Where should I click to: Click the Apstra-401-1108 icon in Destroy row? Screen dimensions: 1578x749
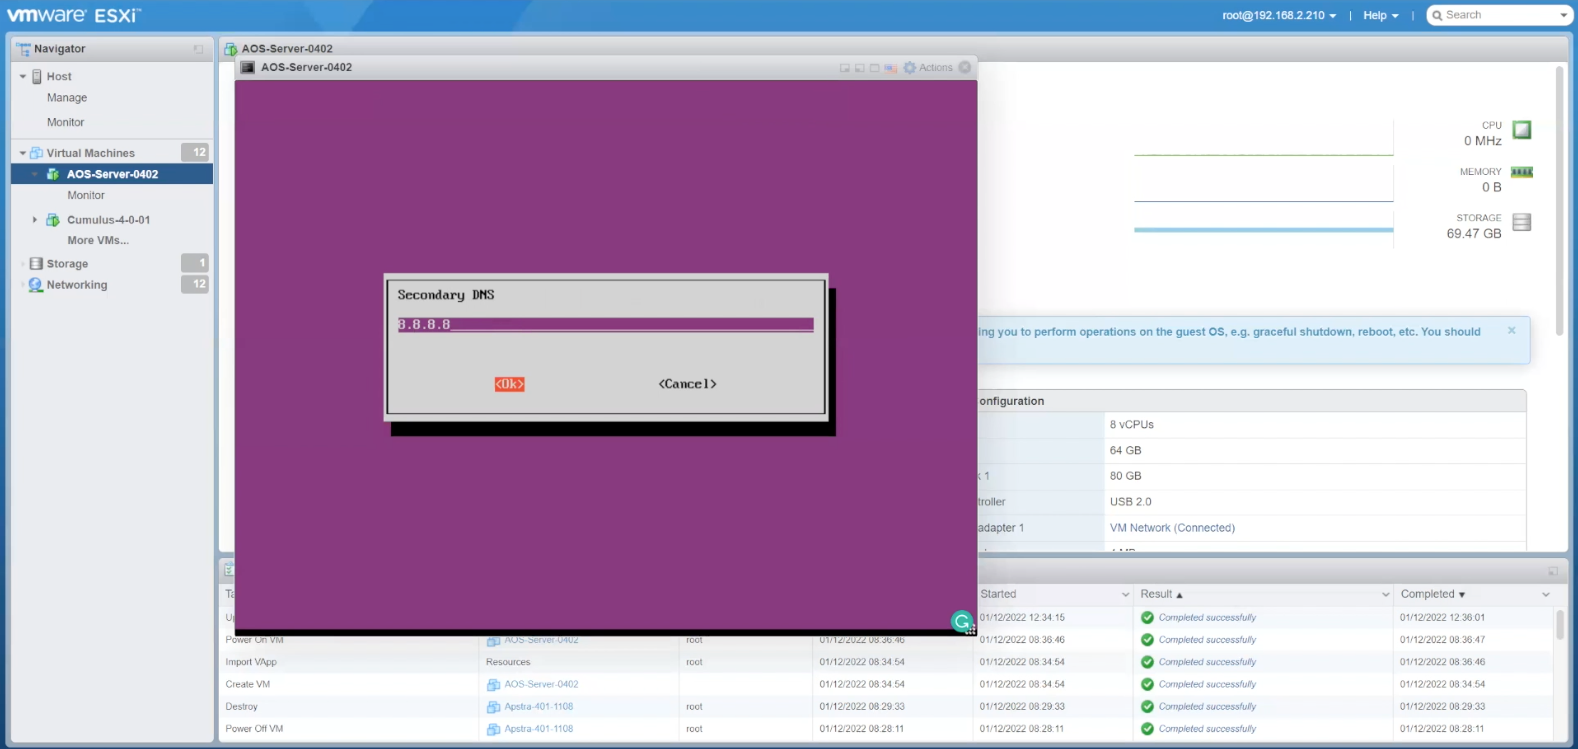(x=493, y=707)
